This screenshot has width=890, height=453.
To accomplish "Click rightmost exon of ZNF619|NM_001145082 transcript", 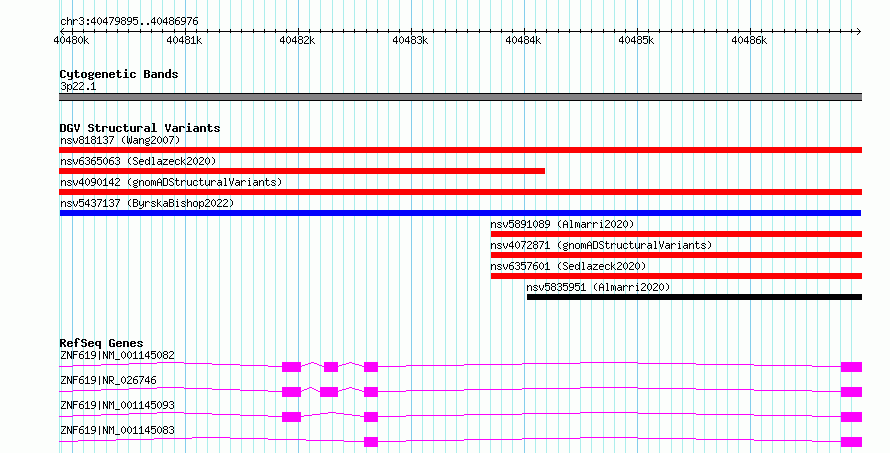I will pos(851,367).
